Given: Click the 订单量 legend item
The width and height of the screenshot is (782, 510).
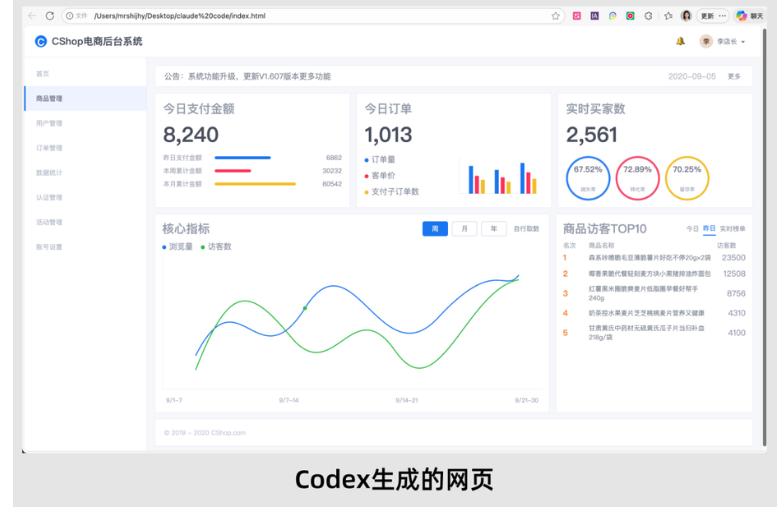Looking at the screenshot, I should point(380,160).
